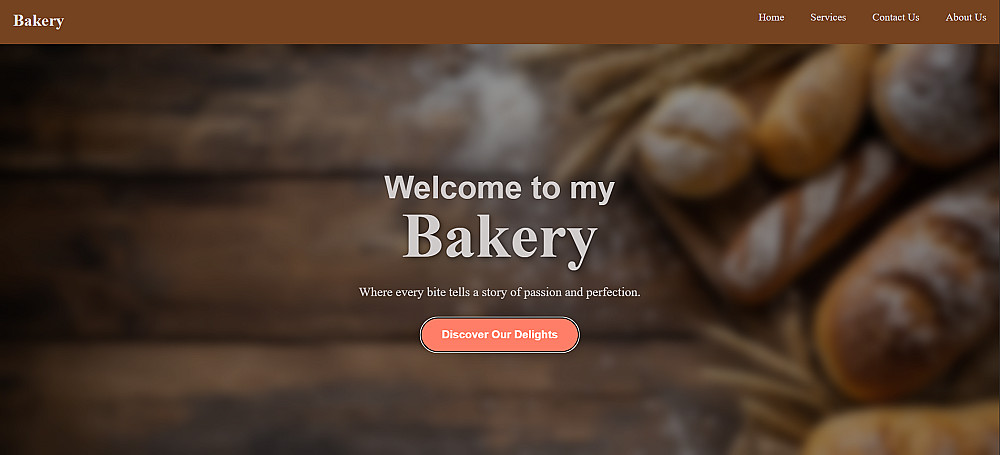Click the dark wooden planks background
The width and height of the screenshot is (1000, 455).
(x=191, y=255)
